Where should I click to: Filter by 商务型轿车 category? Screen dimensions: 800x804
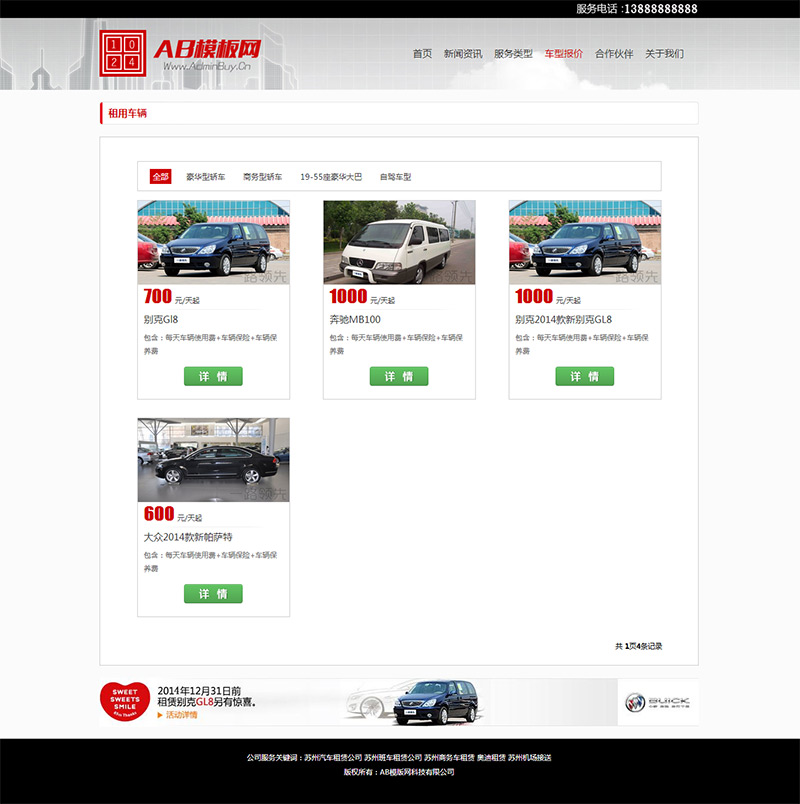(x=263, y=177)
